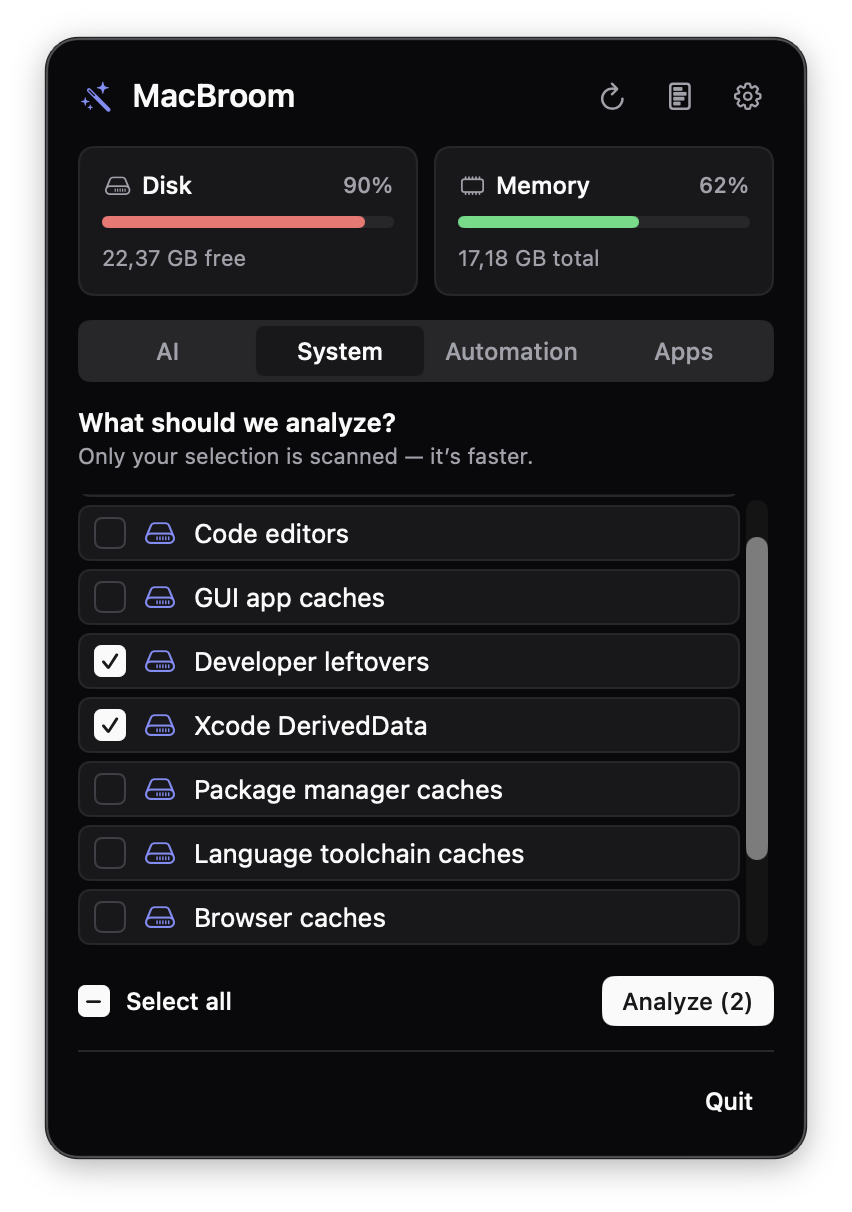
Task: Click the '22,37 GB free' text
Action: pyautogui.click(x=174, y=258)
